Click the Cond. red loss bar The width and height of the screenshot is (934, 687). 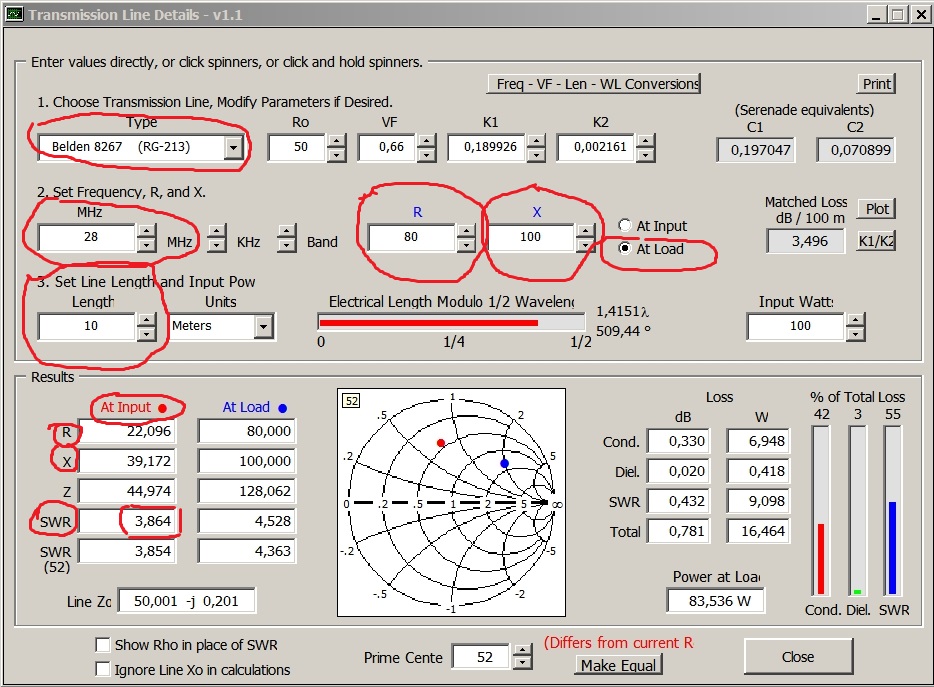click(821, 559)
